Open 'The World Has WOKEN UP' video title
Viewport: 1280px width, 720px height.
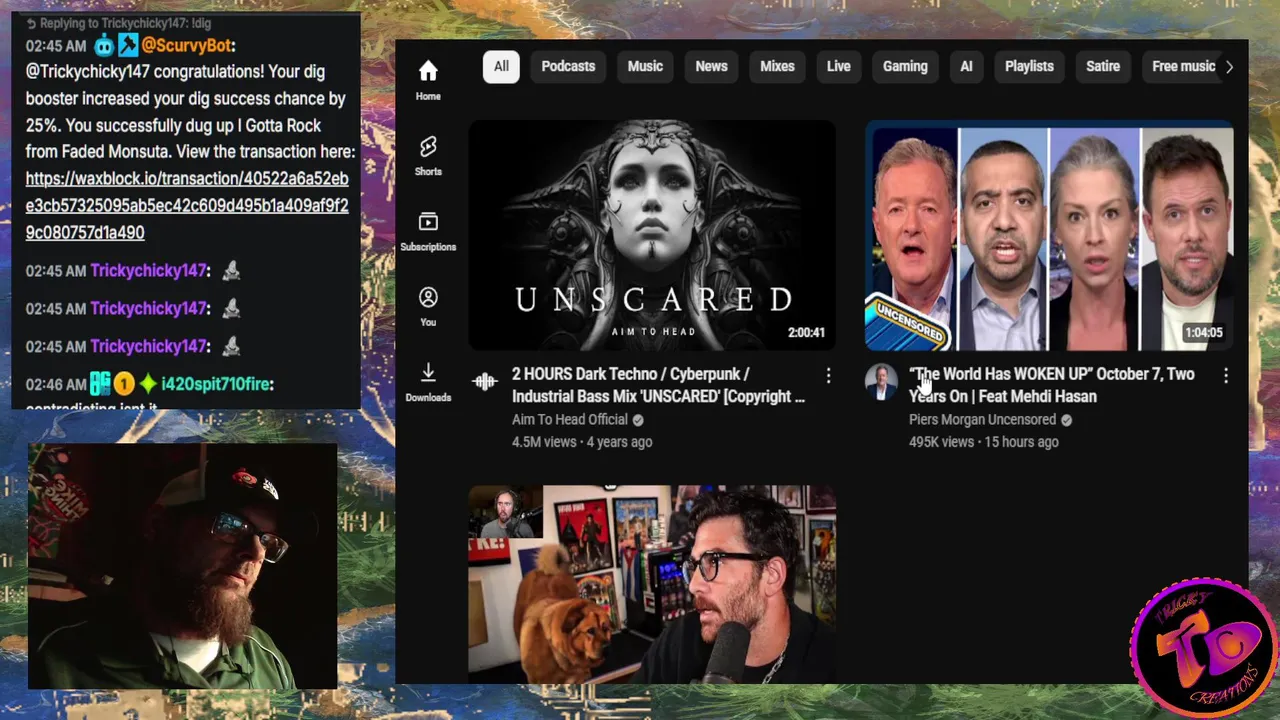click(x=1052, y=385)
